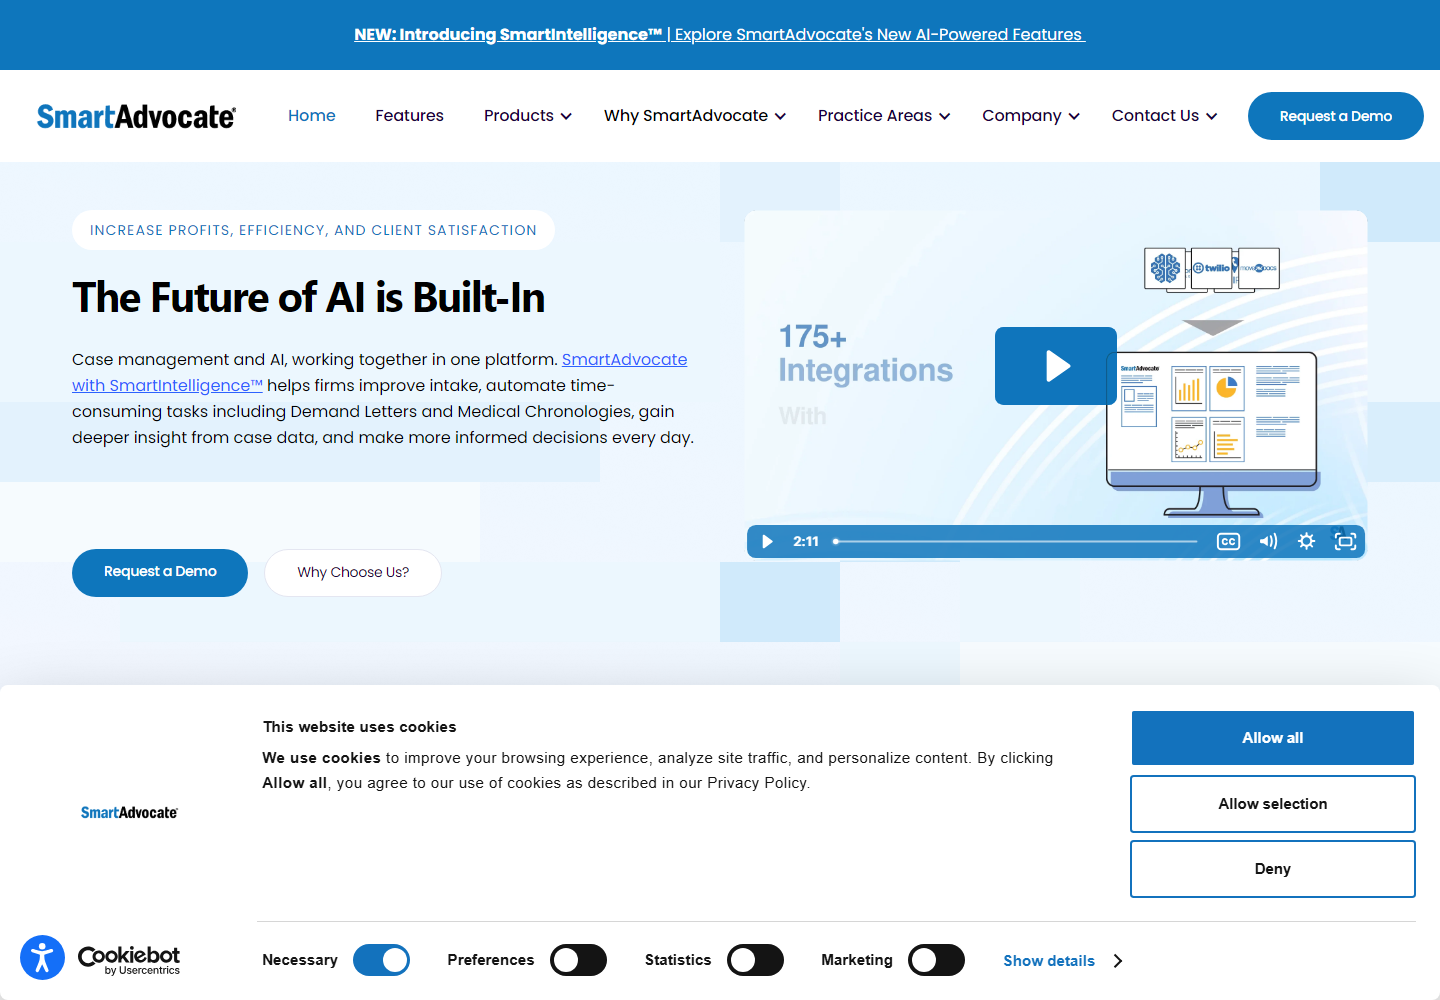The height and width of the screenshot is (1000, 1440).
Task: Click the heading The Future of AI is Built-In
Action: tap(308, 298)
